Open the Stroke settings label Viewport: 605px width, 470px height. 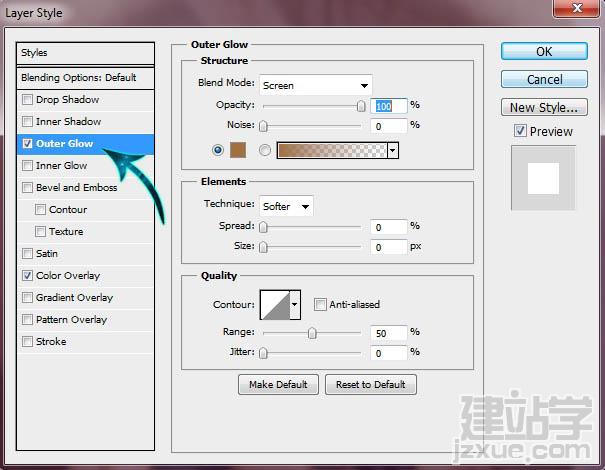[51, 342]
